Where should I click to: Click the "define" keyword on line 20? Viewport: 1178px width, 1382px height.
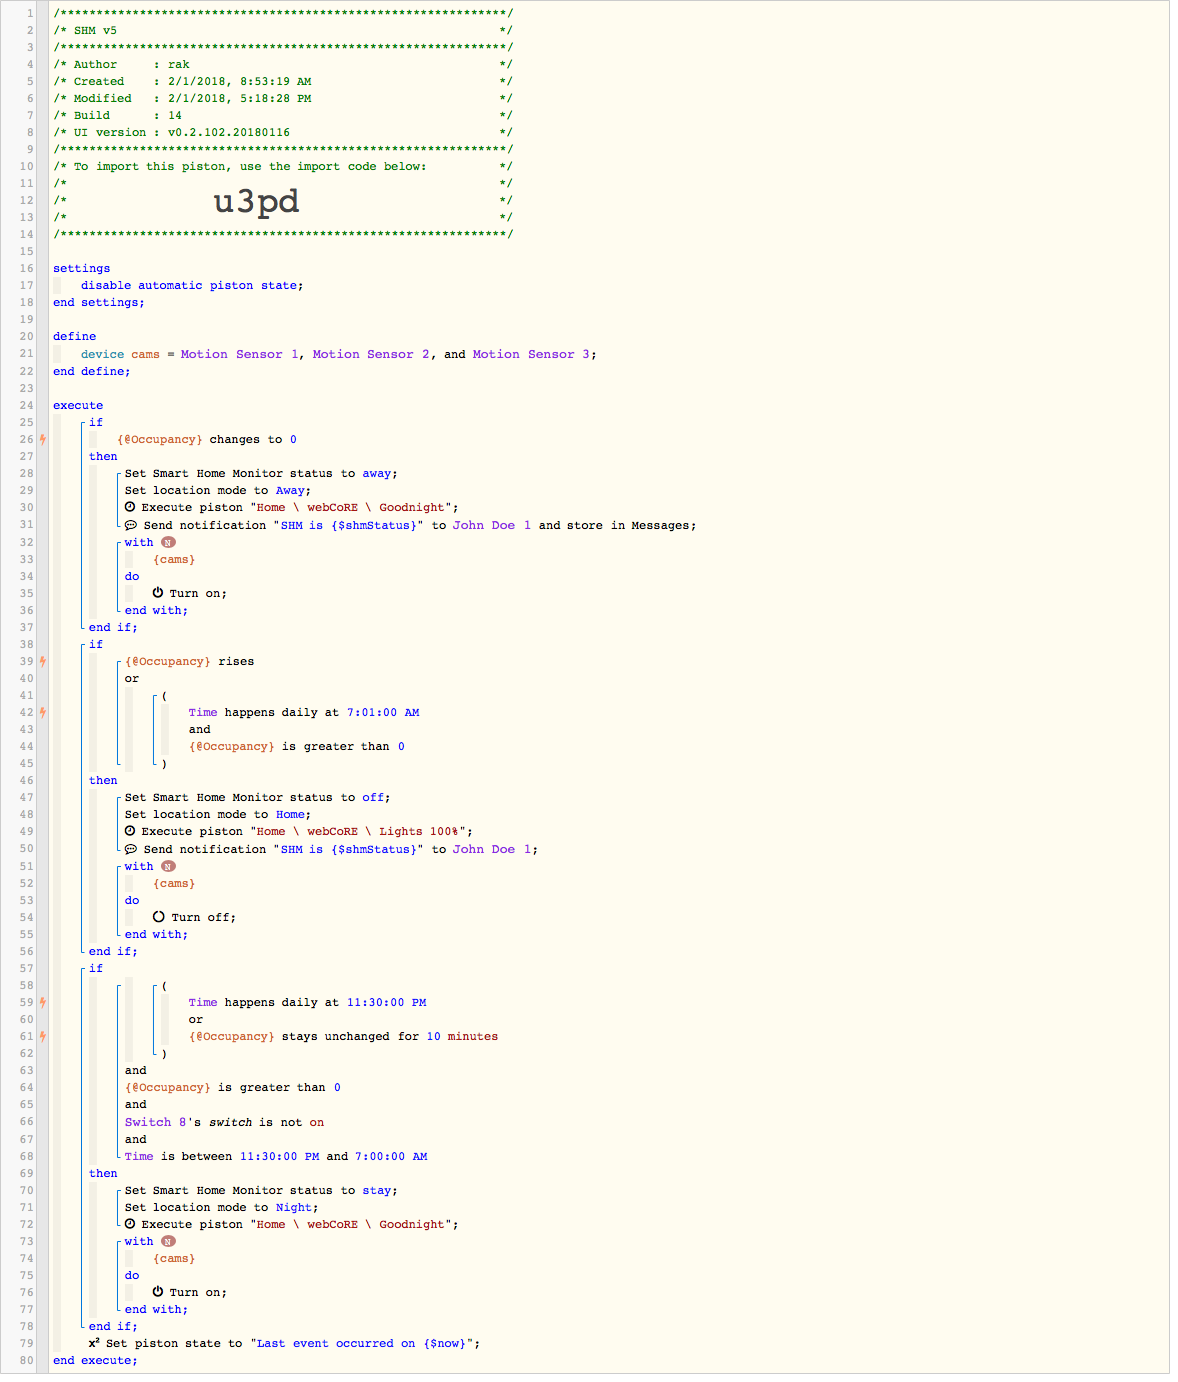pyautogui.click(x=75, y=336)
